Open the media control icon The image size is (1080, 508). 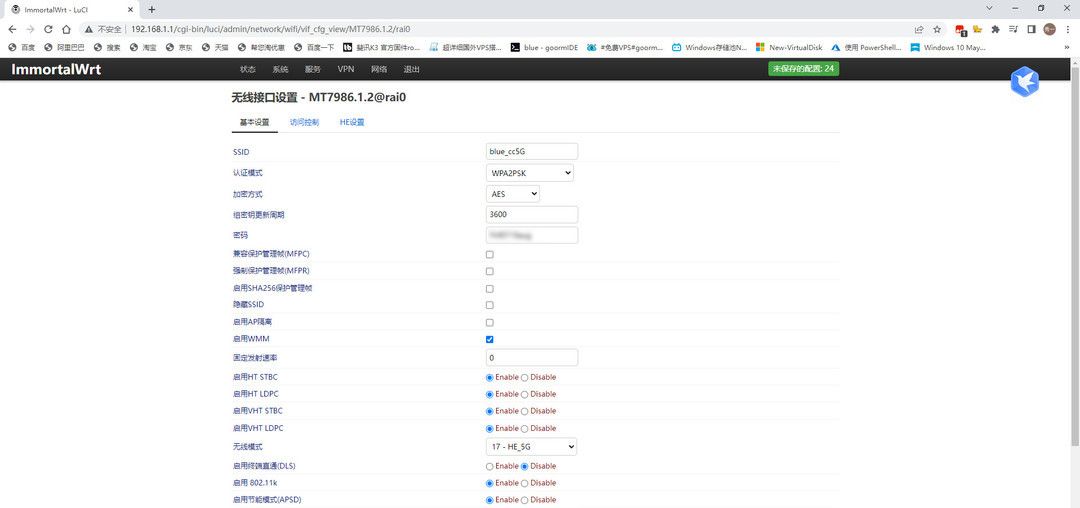point(1013,30)
